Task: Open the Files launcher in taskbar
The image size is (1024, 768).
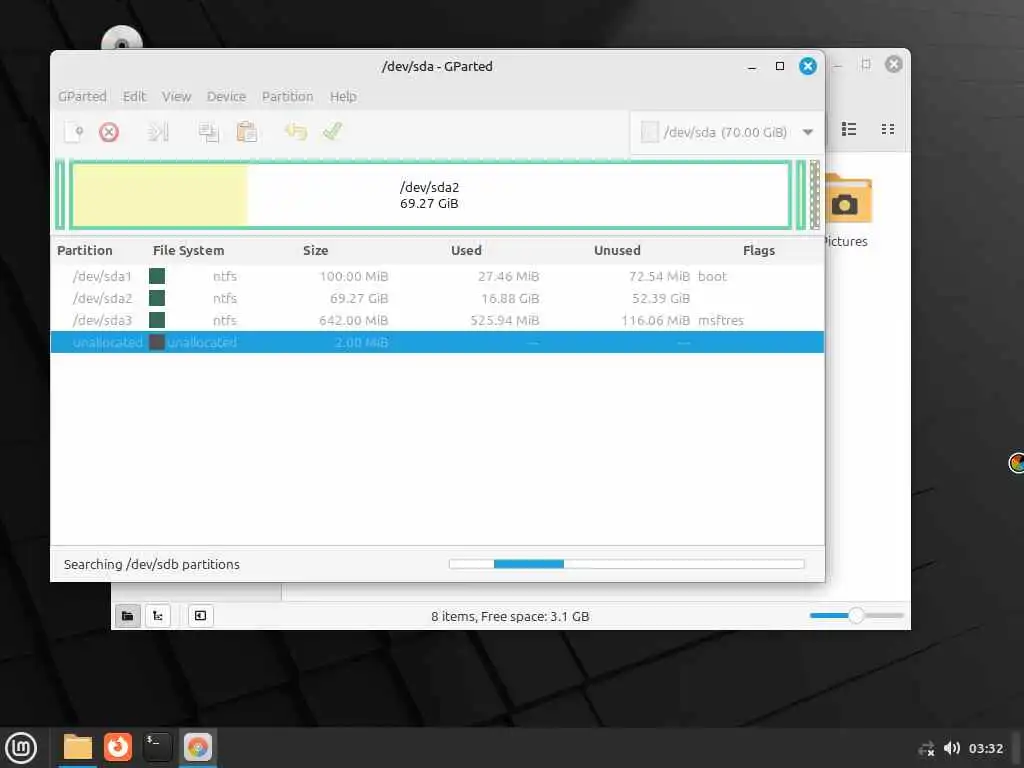Action: pyautogui.click(x=78, y=747)
